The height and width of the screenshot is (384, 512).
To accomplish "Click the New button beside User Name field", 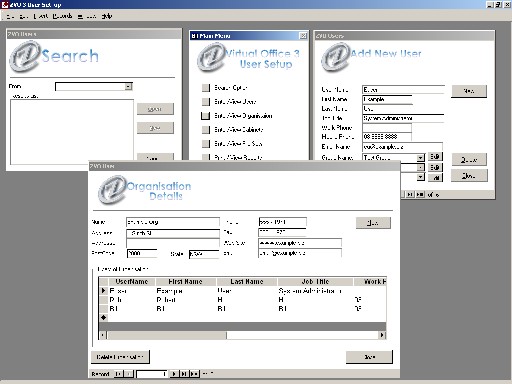I will click(469, 91).
